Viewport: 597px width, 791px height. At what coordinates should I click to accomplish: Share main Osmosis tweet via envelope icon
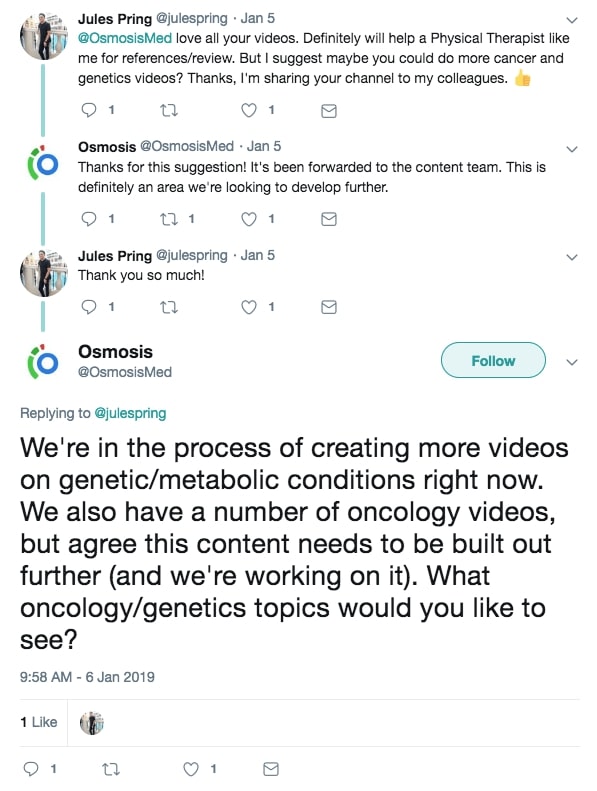coord(271,769)
